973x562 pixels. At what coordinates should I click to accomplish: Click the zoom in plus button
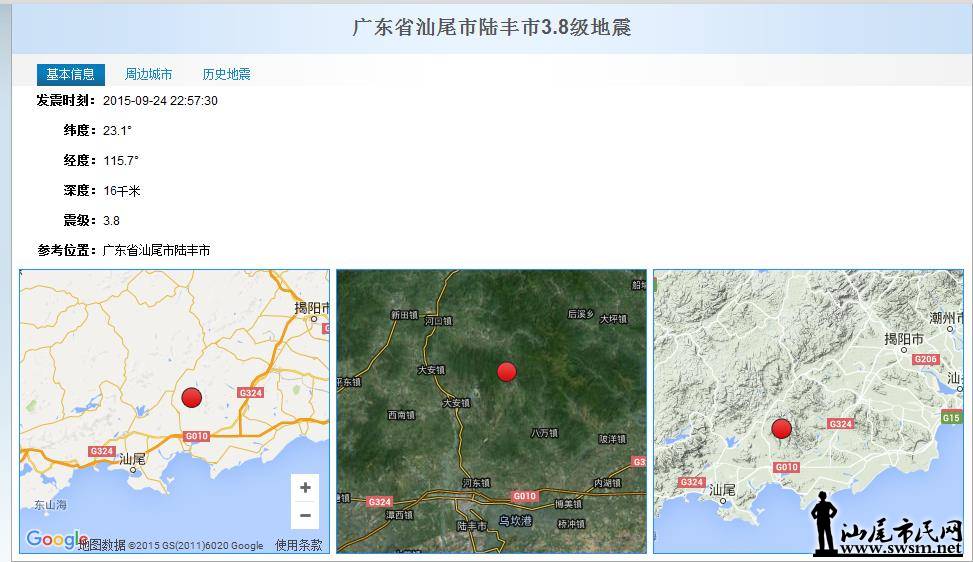pos(305,488)
